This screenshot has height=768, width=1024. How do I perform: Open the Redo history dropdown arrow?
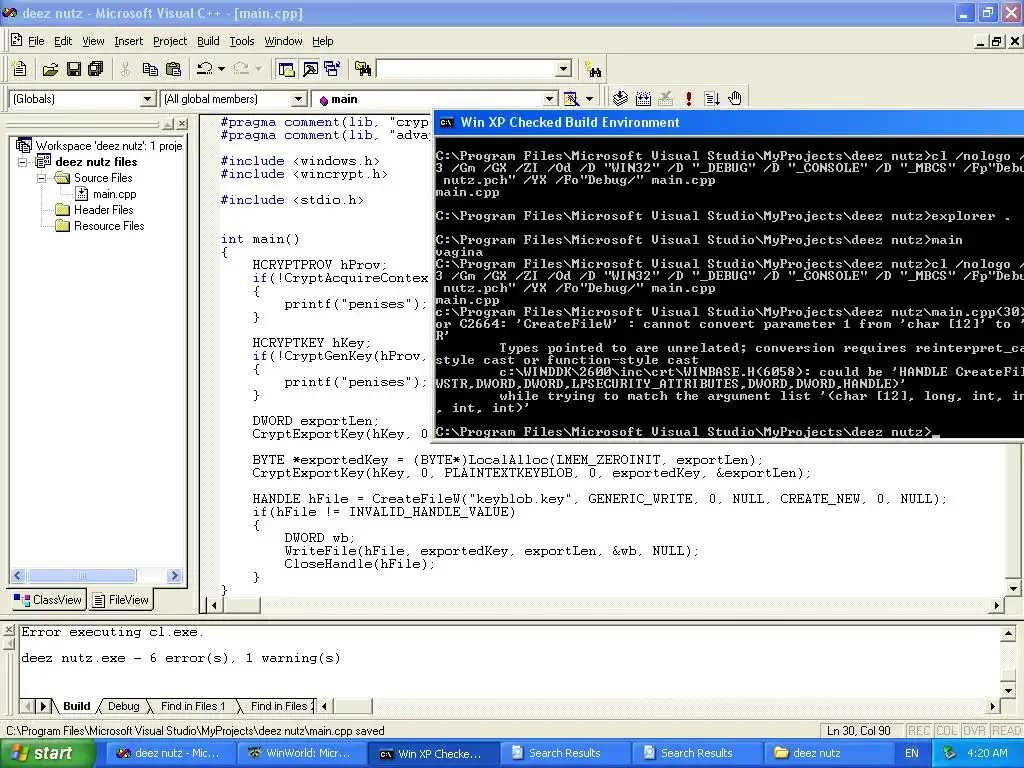258,69
